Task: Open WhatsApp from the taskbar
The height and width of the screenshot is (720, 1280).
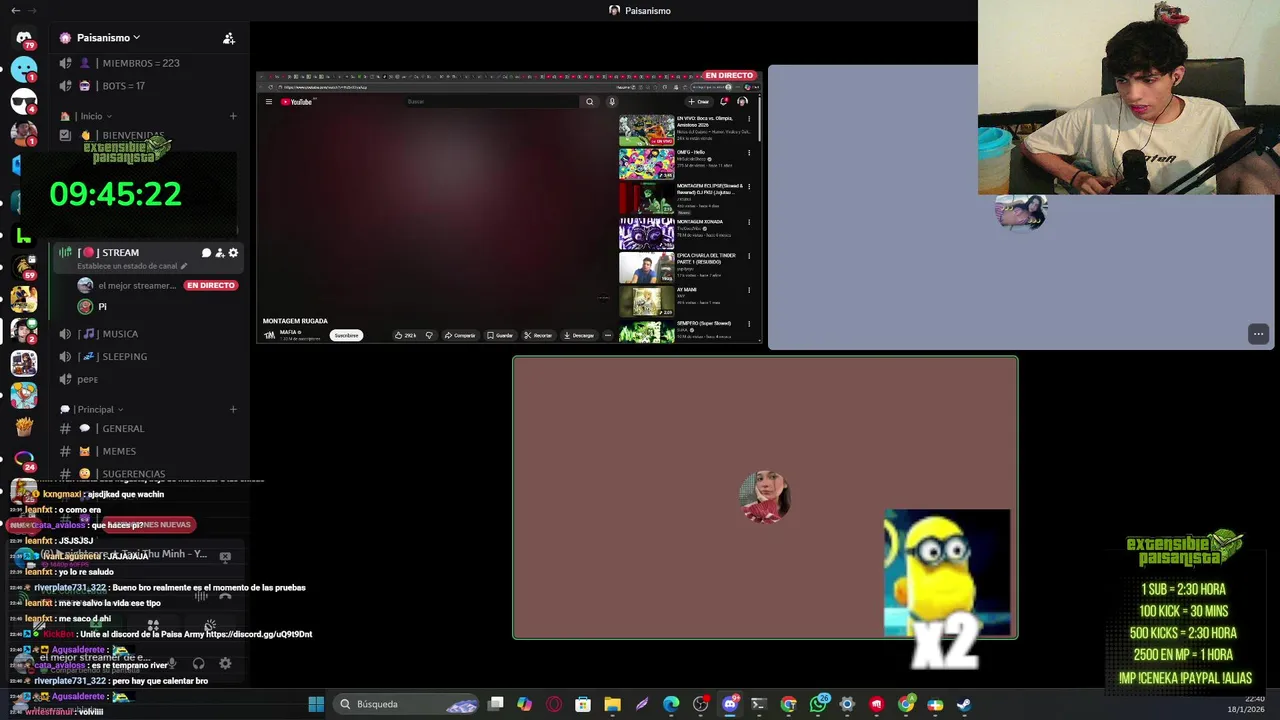Action: coord(818,704)
